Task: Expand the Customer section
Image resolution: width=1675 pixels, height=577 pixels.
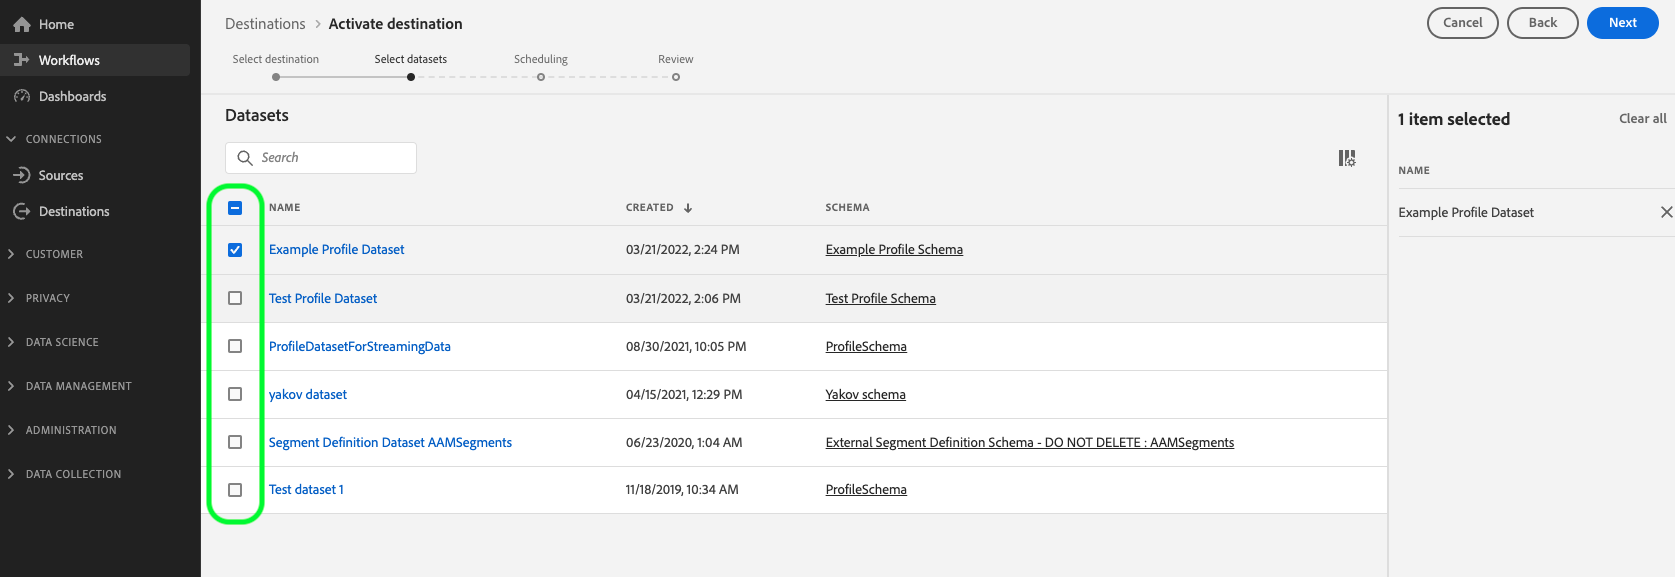Action: point(12,254)
